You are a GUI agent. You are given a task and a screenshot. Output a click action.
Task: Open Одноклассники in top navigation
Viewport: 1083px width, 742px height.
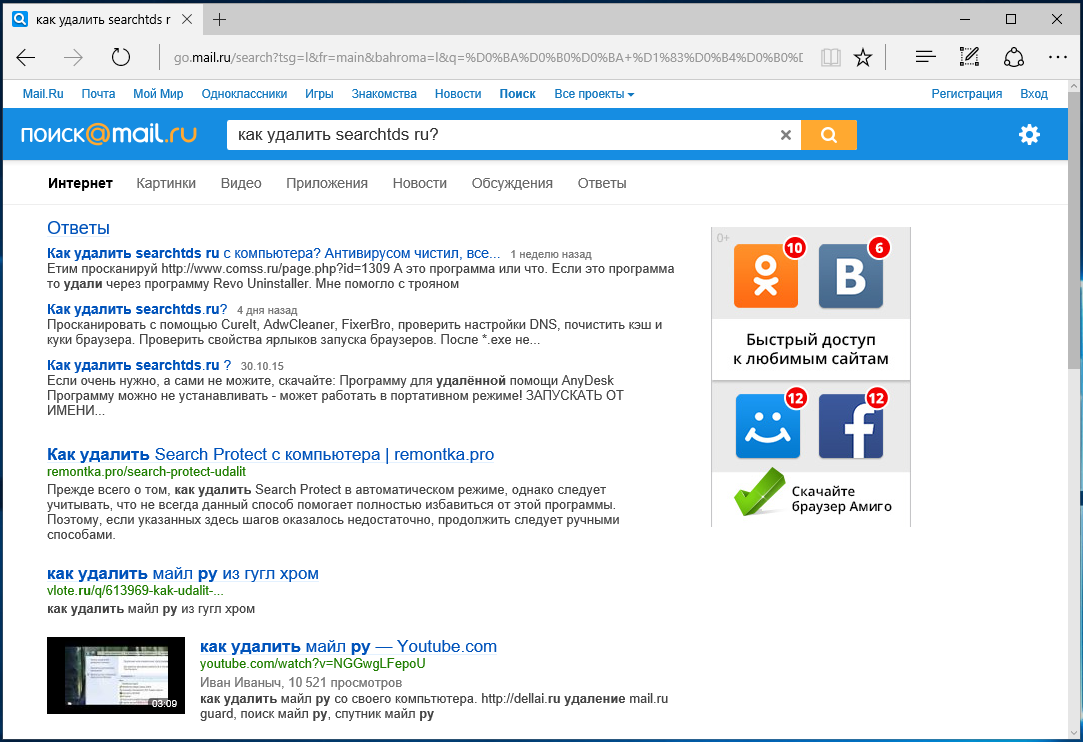(x=245, y=94)
